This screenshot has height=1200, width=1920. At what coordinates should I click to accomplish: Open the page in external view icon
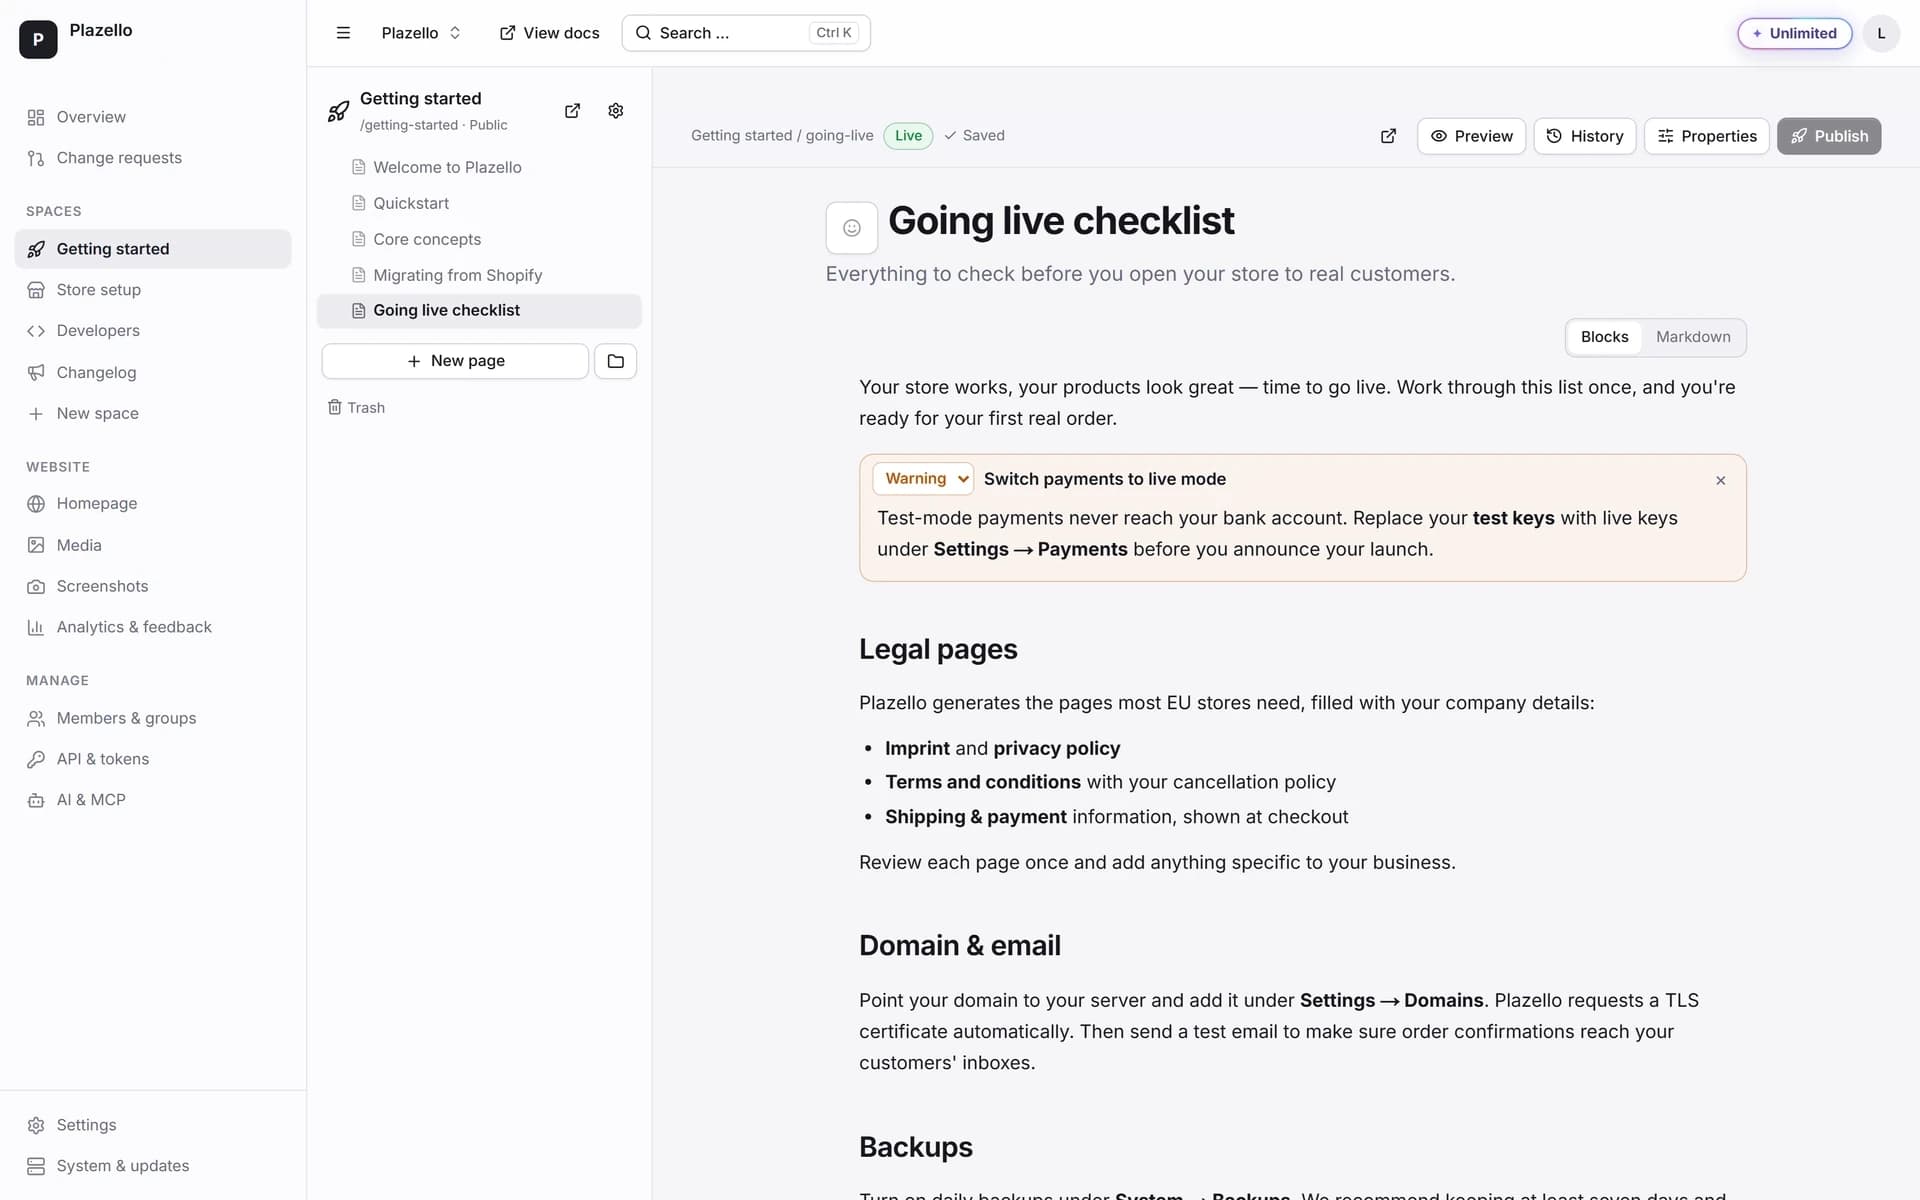1388,136
